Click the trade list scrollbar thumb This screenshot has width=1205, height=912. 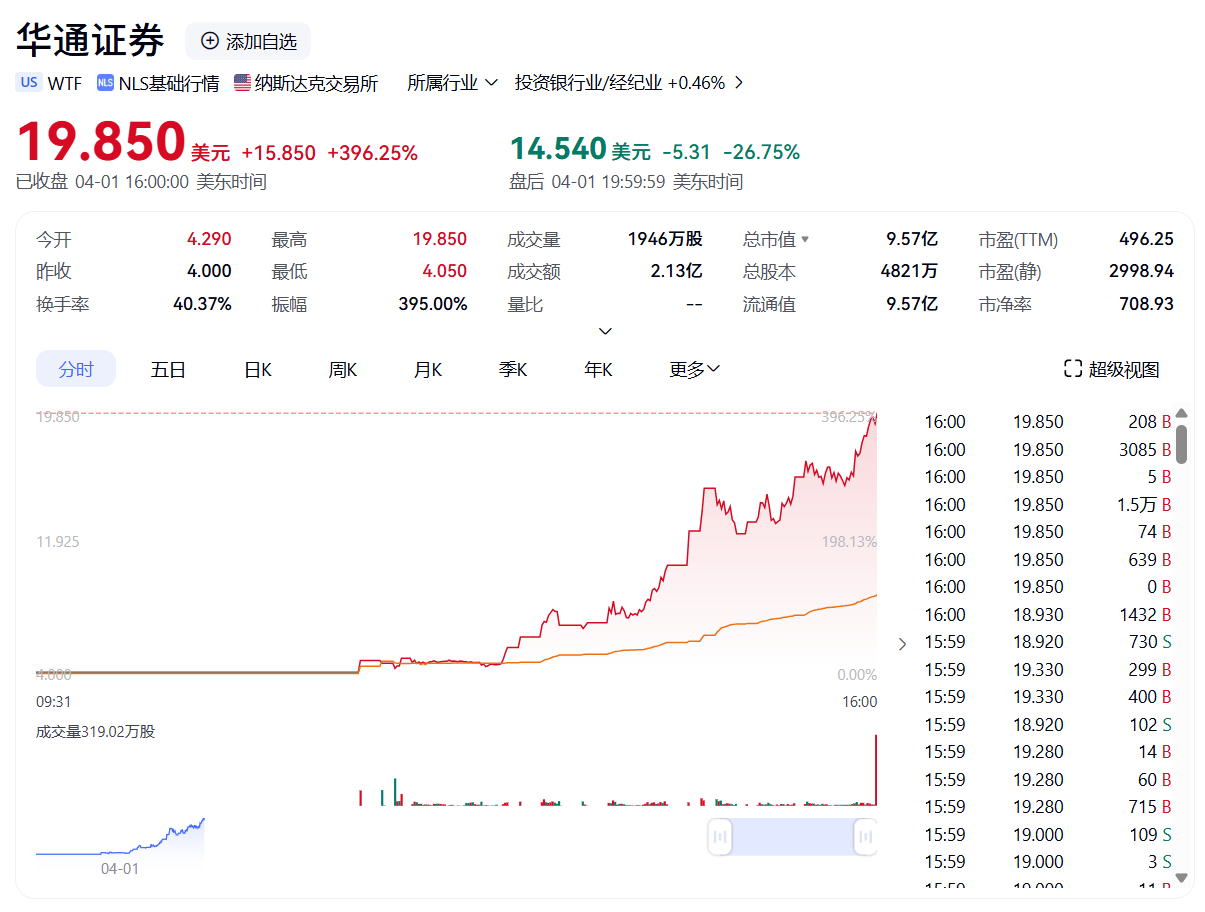click(1181, 444)
